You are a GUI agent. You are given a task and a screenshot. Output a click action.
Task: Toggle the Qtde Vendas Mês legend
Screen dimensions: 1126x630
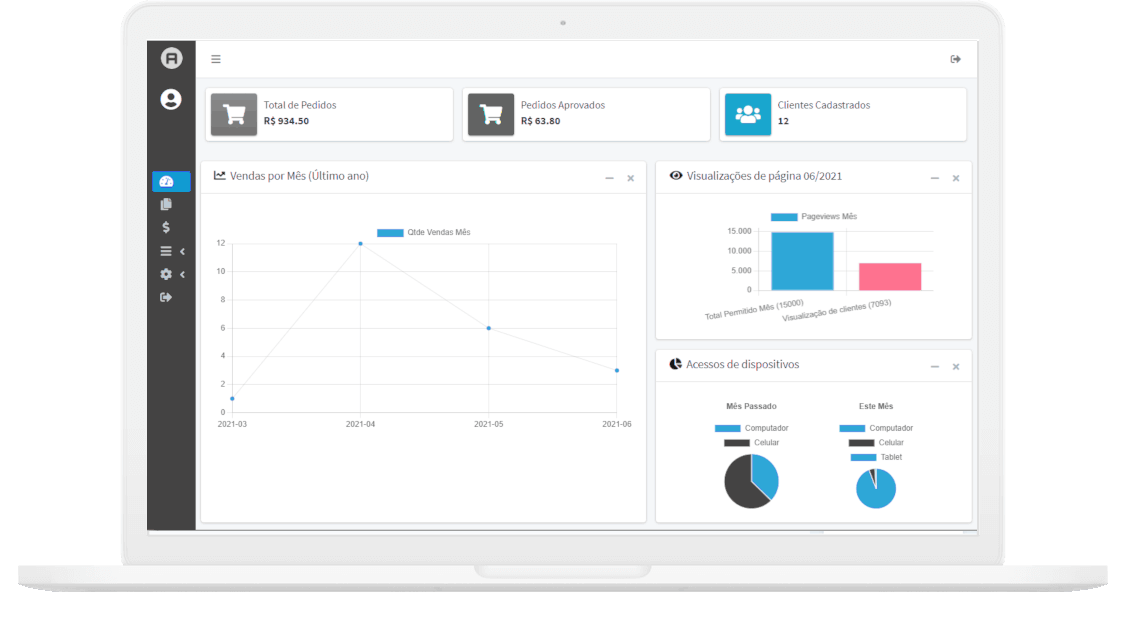click(x=424, y=232)
